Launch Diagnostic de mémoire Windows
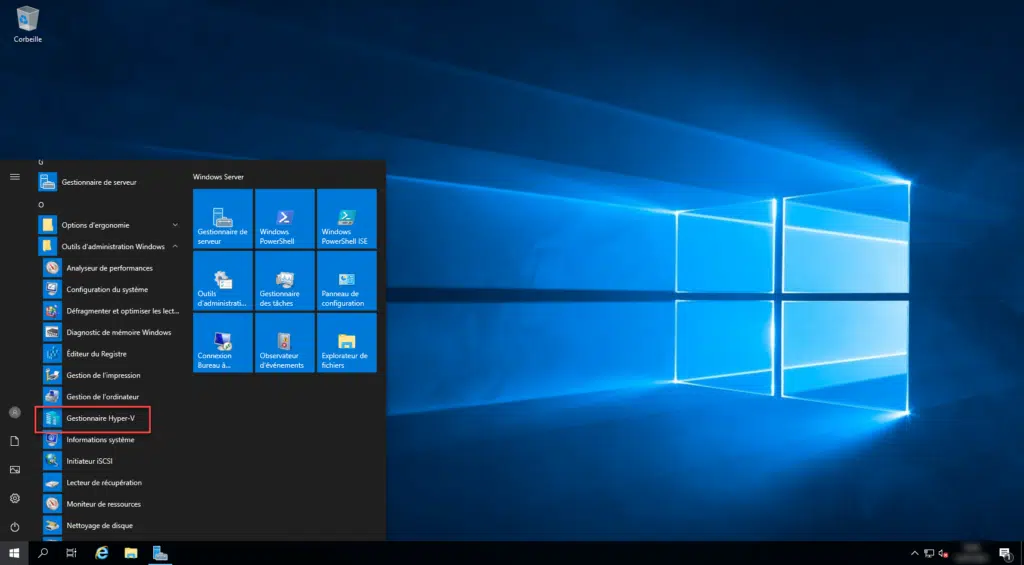The width and height of the screenshot is (1024, 565). 108,332
